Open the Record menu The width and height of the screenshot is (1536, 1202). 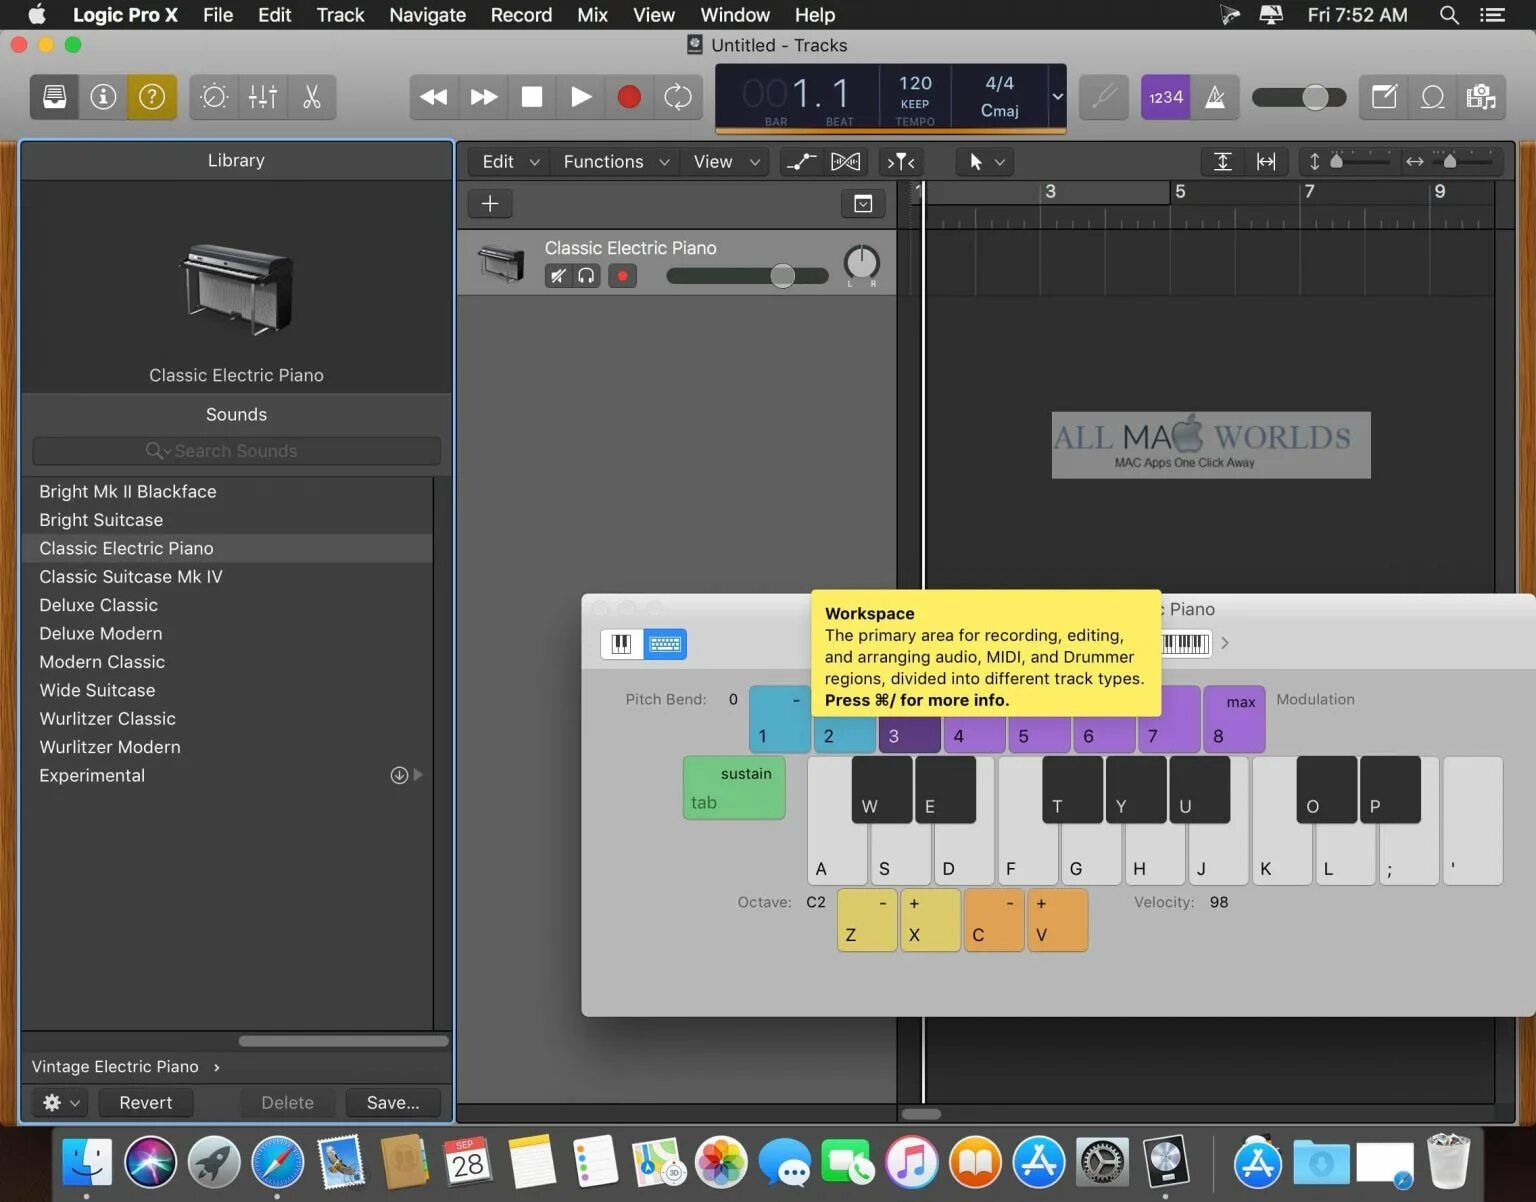[x=521, y=15]
